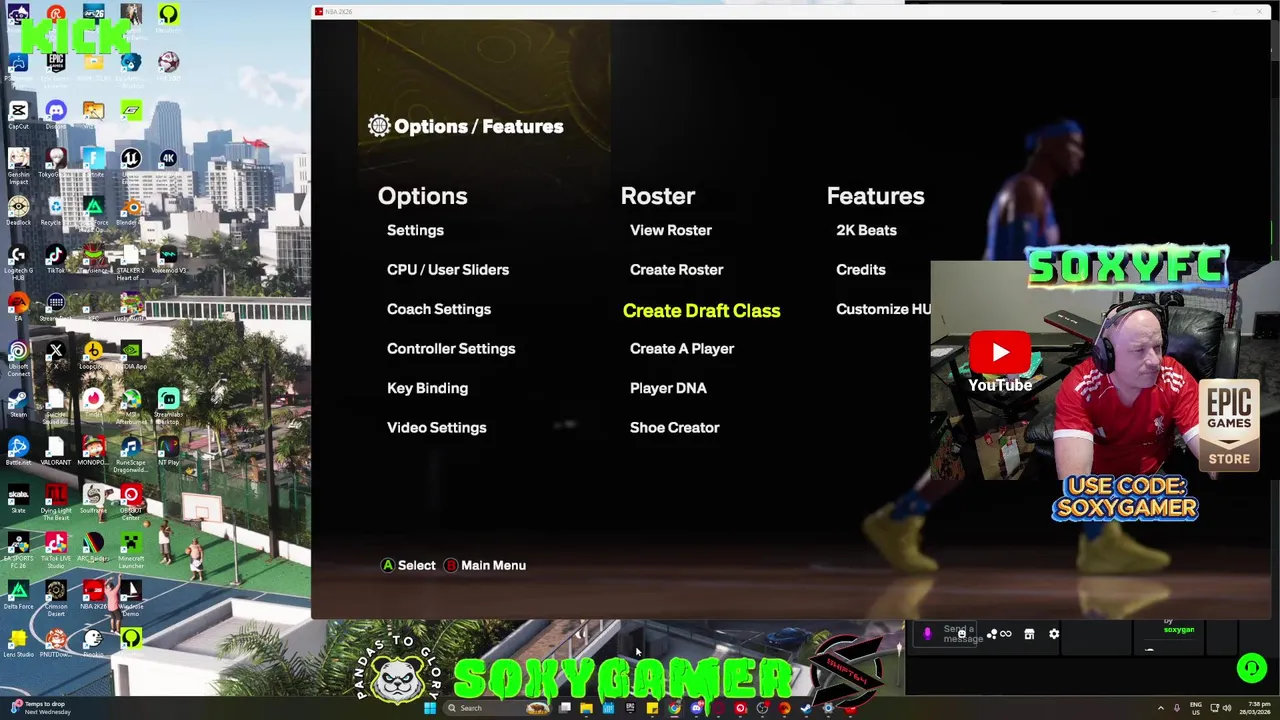The image size is (1280, 720).
Task: Click the A Select prompt
Action: (408, 565)
